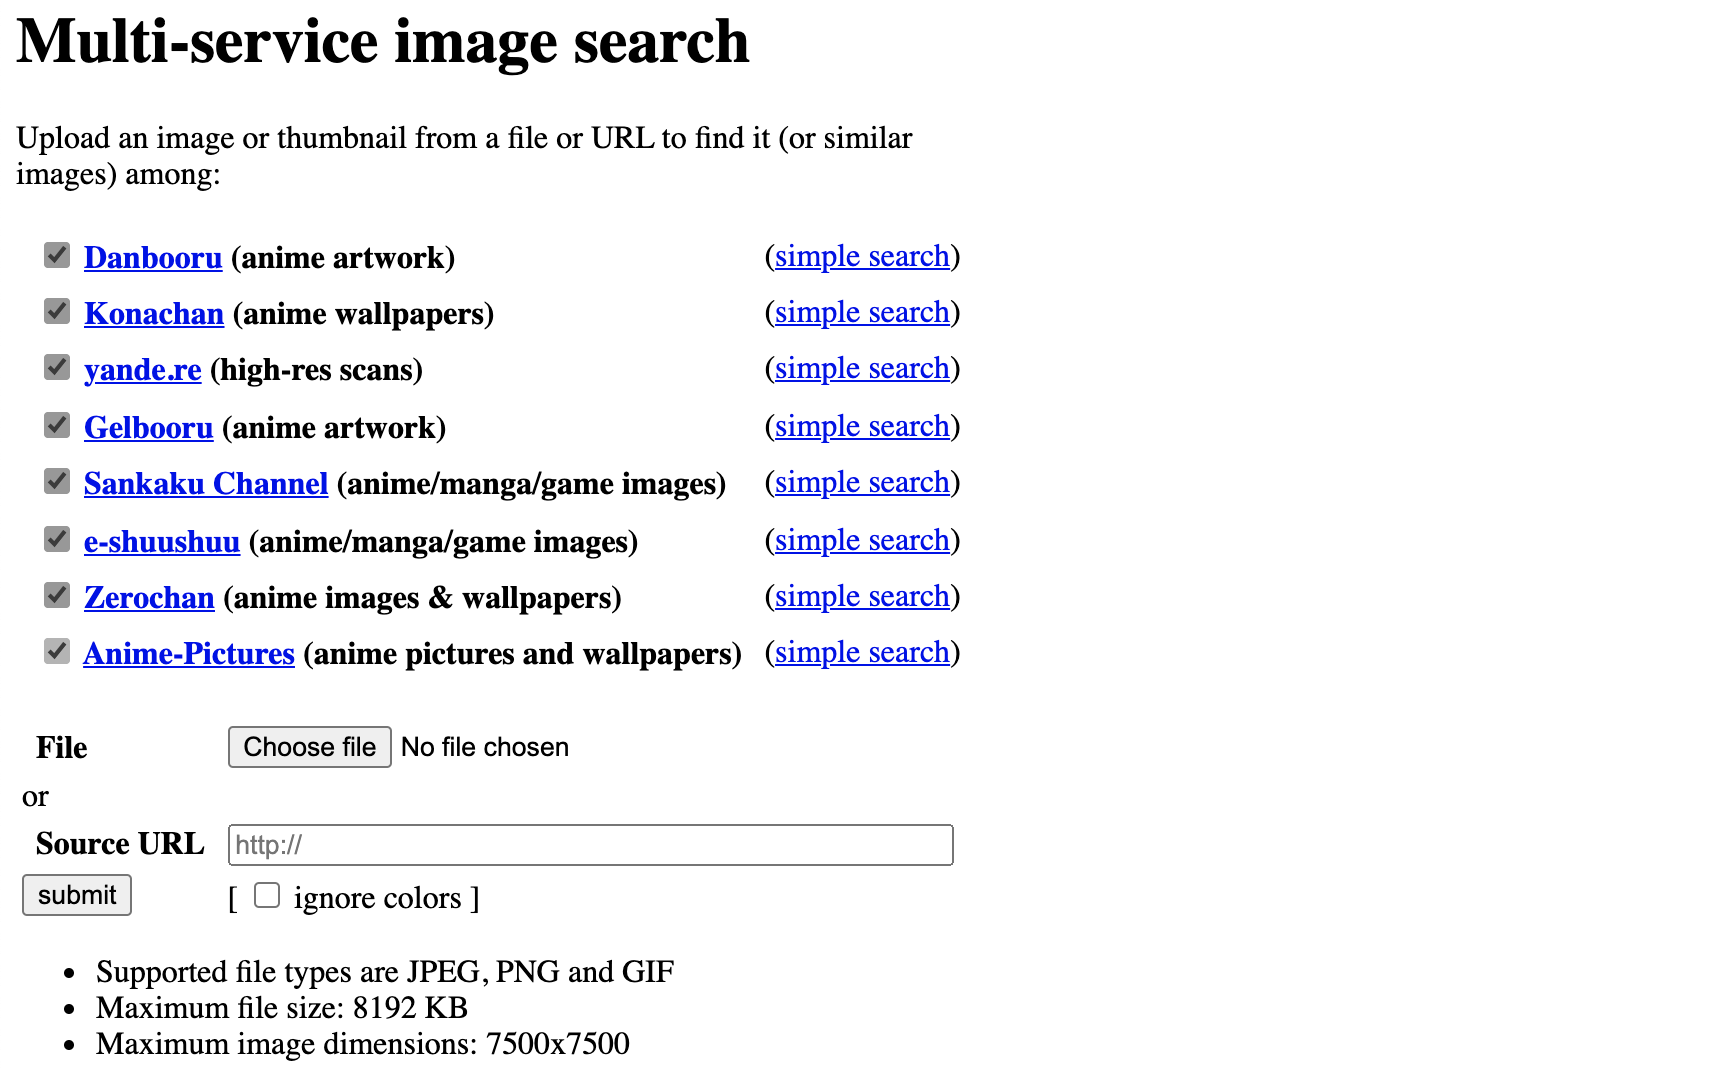Follow the Zerochan link

coord(149,598)
